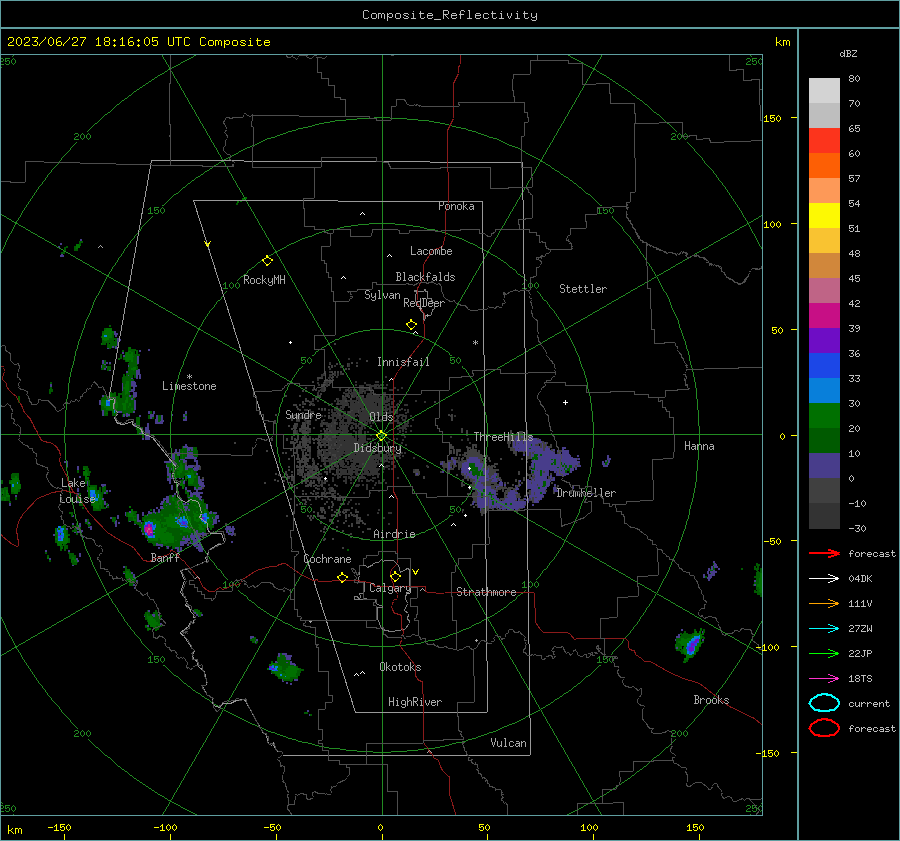Click the yellow diamond marker at Didsbury radar center
This screenshot has width=900, height=841.
coord(382,436)
